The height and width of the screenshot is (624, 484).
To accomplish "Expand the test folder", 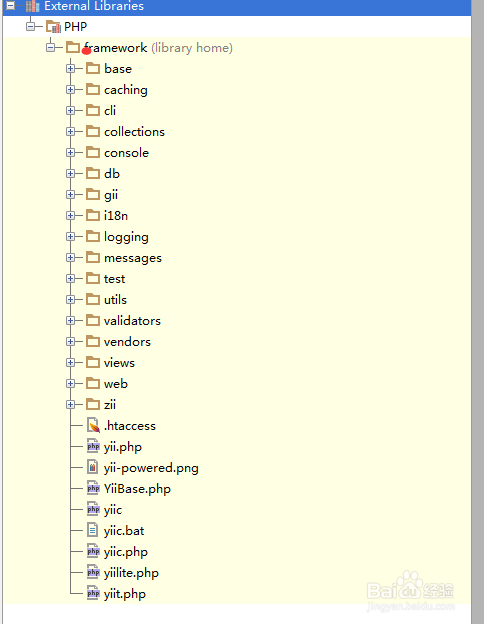I will pyautogui.click(x=70, y=279).
